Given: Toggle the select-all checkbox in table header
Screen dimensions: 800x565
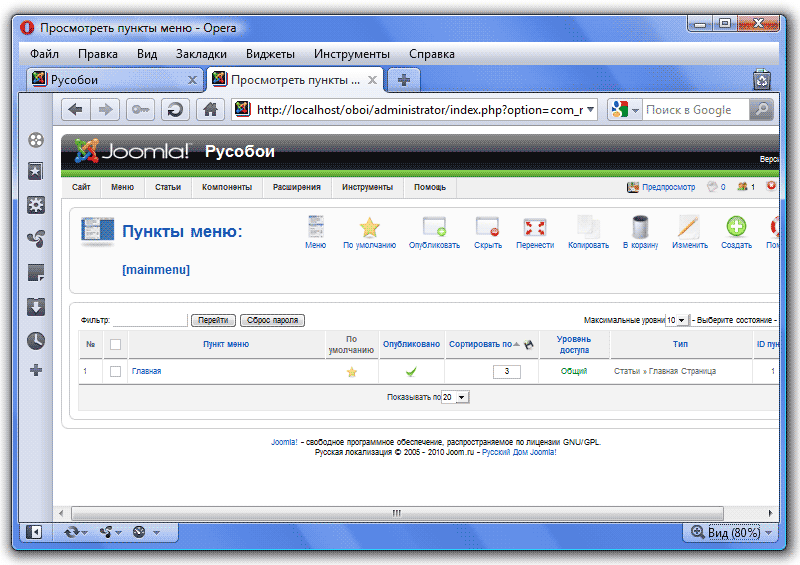Looking at the screenshot, I should point(115,344).
